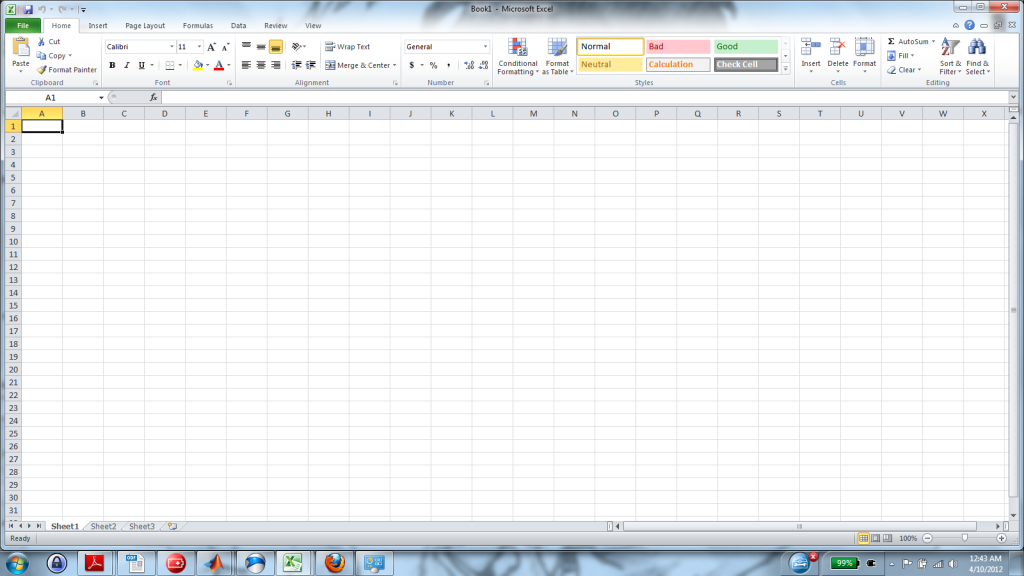Apply Comma Style number format

[448, 65]
